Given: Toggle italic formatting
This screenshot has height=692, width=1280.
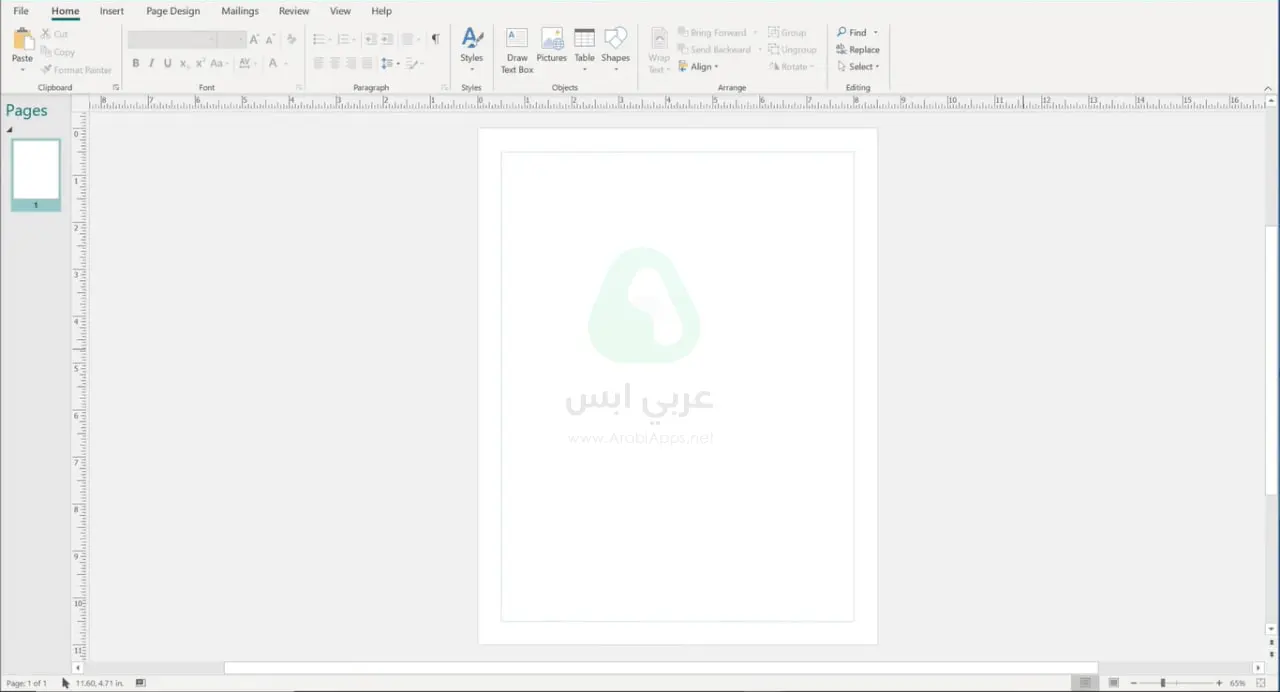Looking at the screenshot, I should click(151, 63).
